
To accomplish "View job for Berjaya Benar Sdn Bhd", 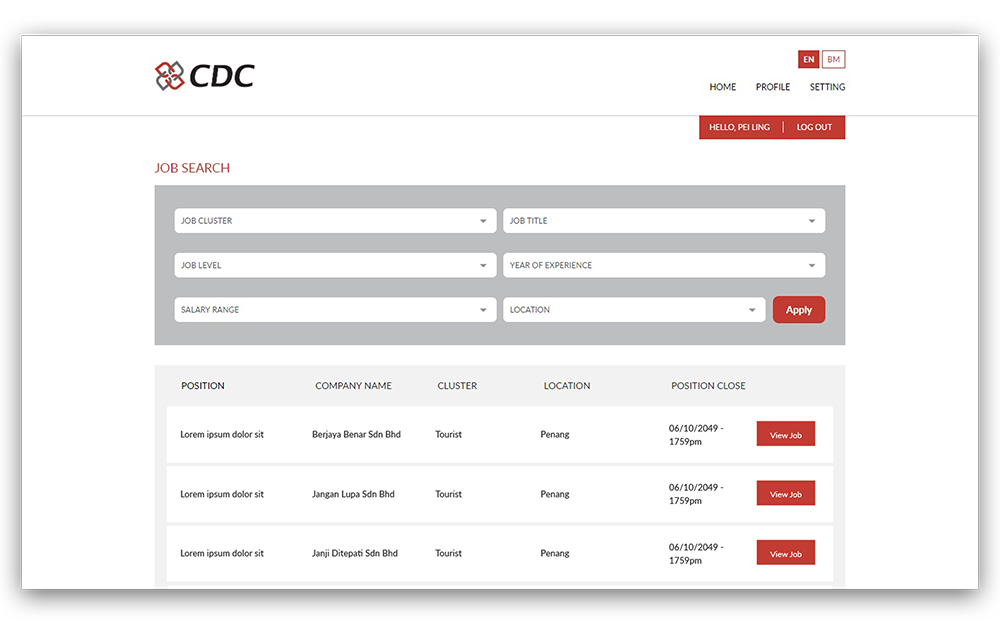I will [x=785, y=435].
